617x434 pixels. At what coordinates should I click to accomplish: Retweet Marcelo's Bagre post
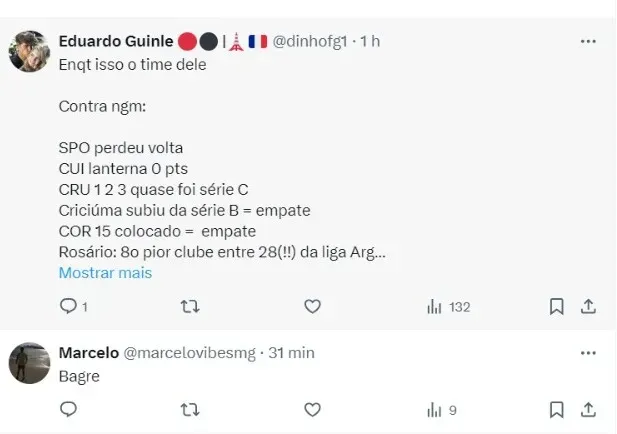(x=189, y=409)
